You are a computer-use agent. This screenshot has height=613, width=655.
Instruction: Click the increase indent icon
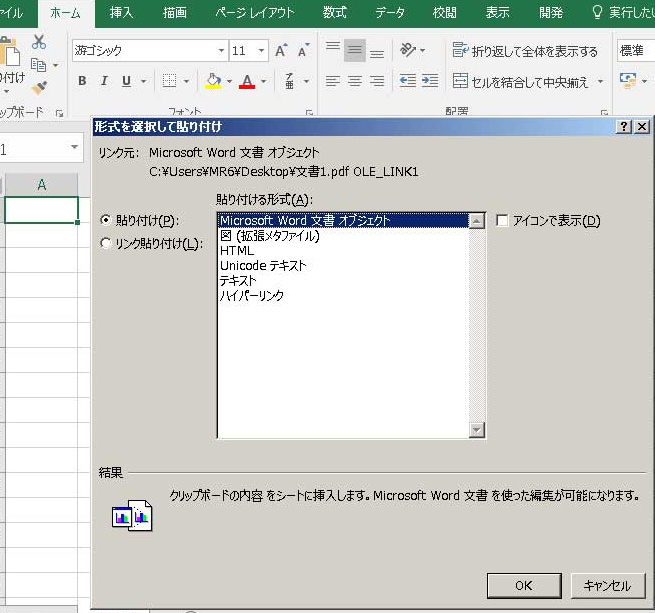[x=430, y=81]
